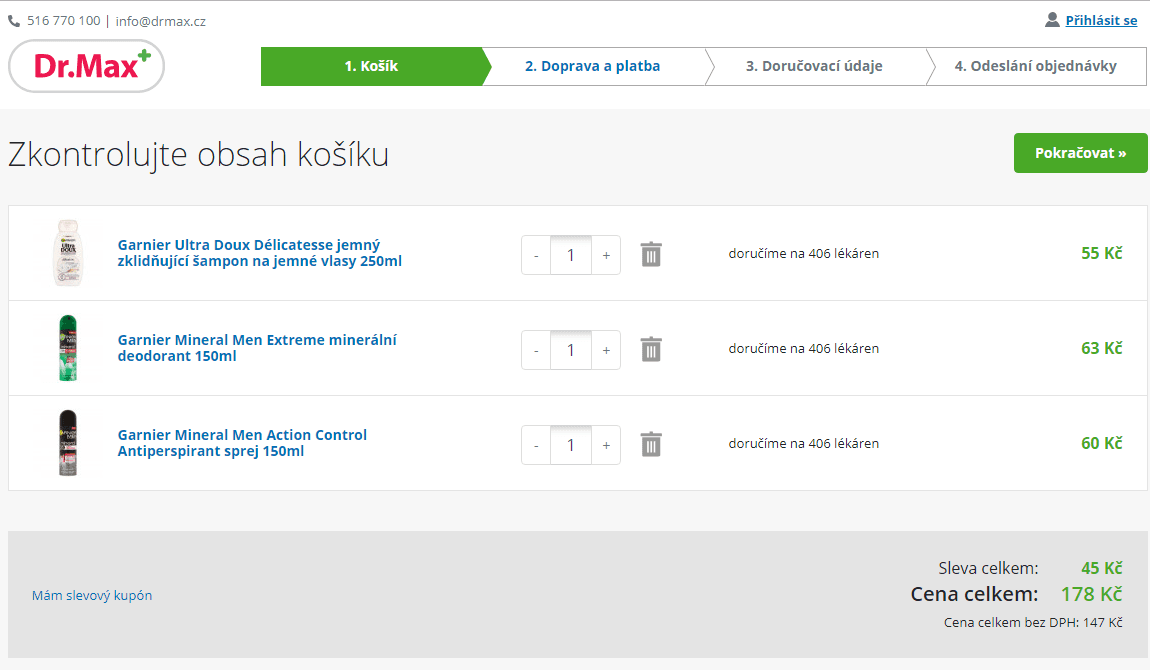This screenshot has width=1150, height=670.
Task: Remove Garnier Mineral Men Extreme deodorant via trash icon
Action: pyautogui.click(x=651, y=350)
